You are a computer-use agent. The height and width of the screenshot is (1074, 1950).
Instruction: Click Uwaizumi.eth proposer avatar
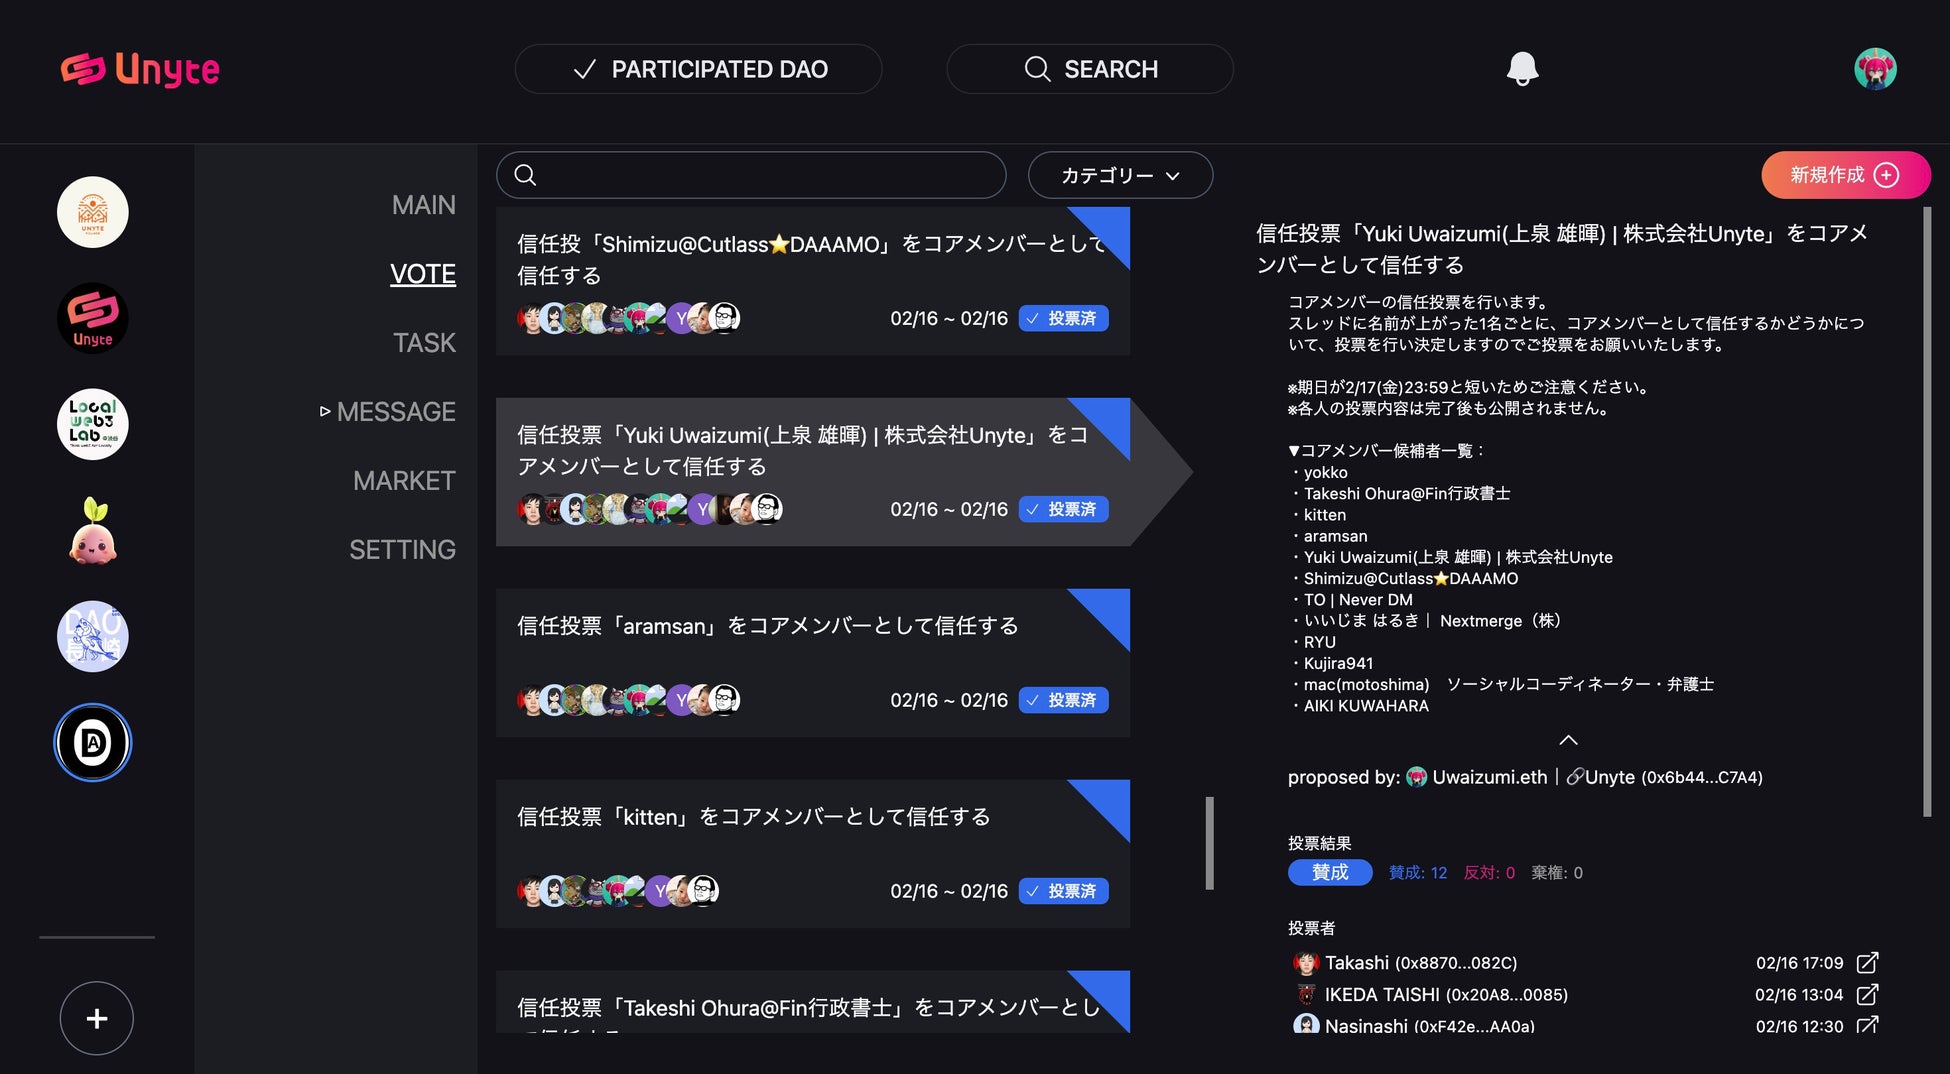coord(1417,777)
